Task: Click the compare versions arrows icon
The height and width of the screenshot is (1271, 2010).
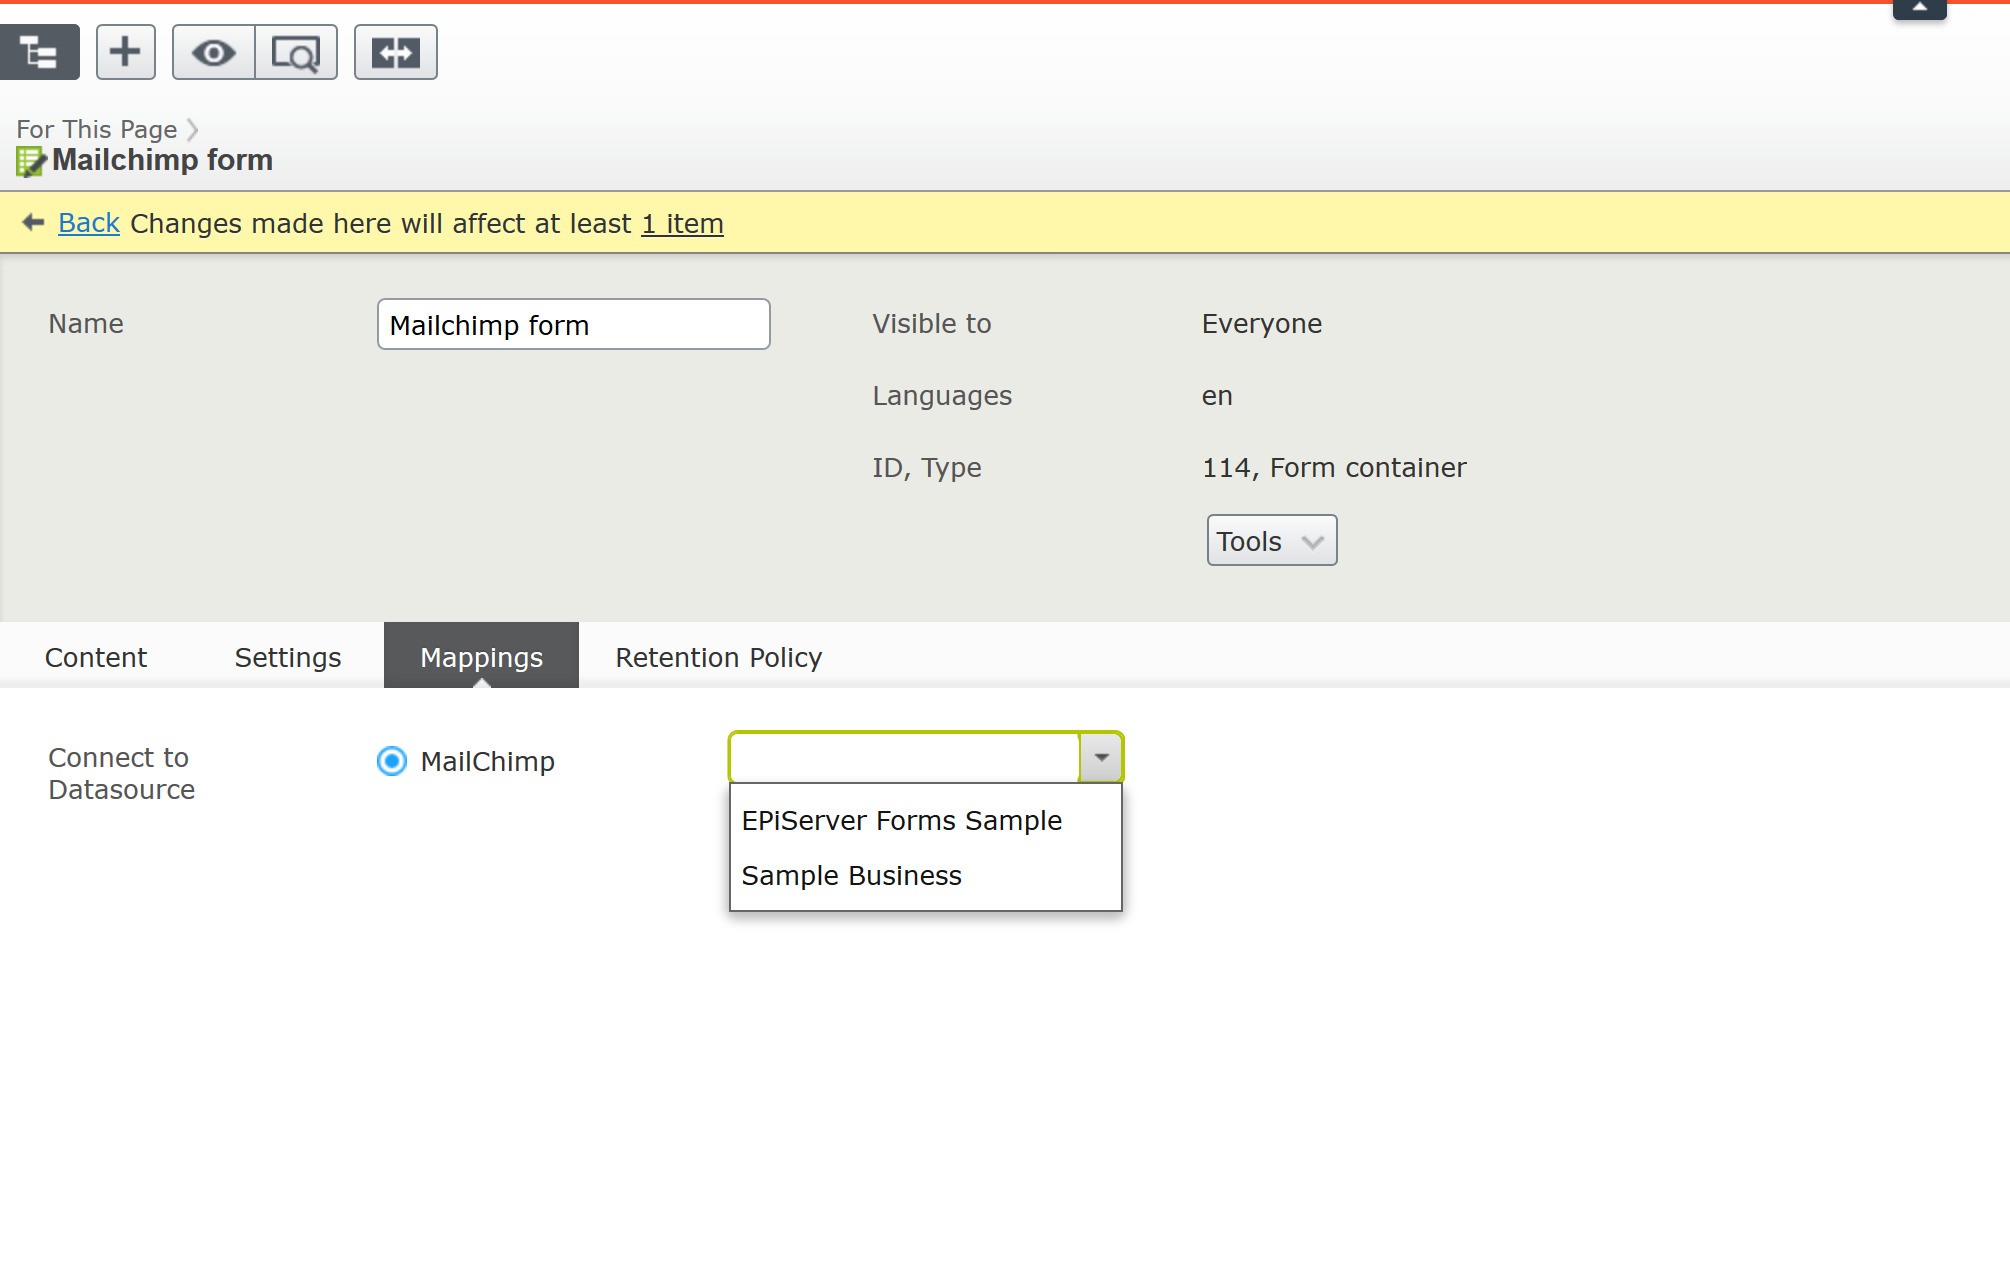Action: click(x=395, y=52)
